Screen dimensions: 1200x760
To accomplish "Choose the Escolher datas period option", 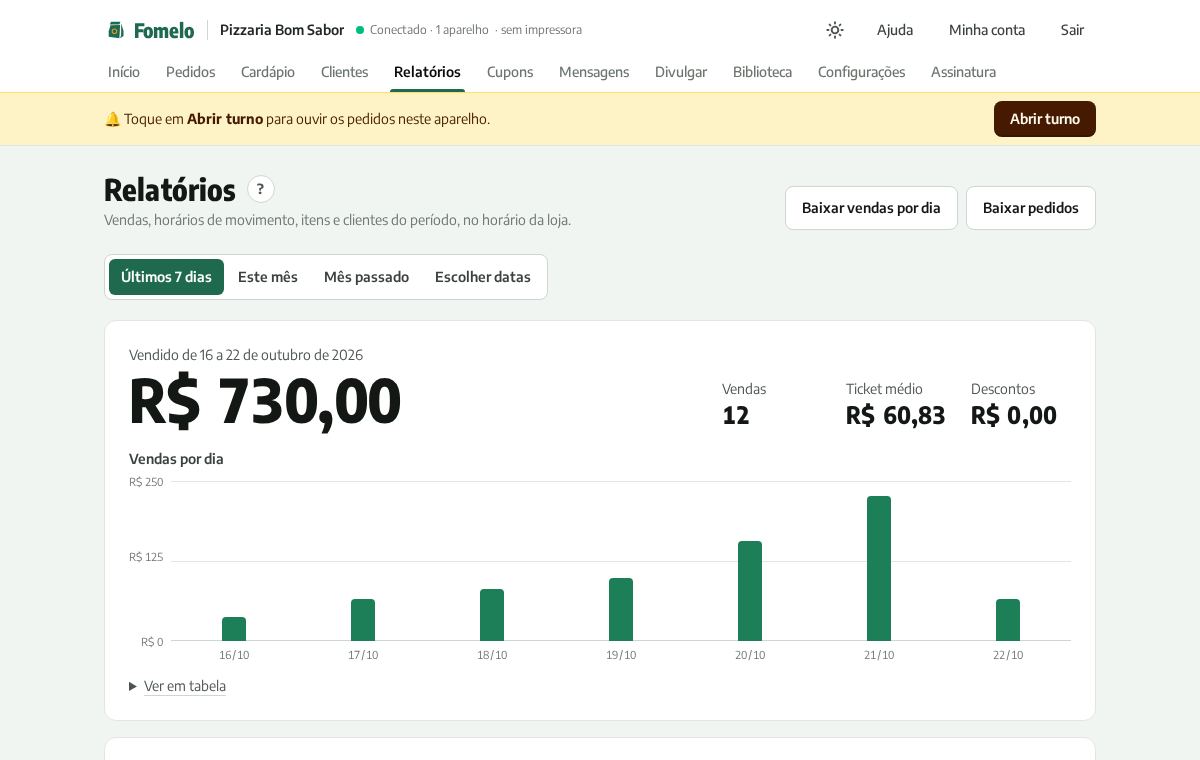I will [x=483, y=277].
